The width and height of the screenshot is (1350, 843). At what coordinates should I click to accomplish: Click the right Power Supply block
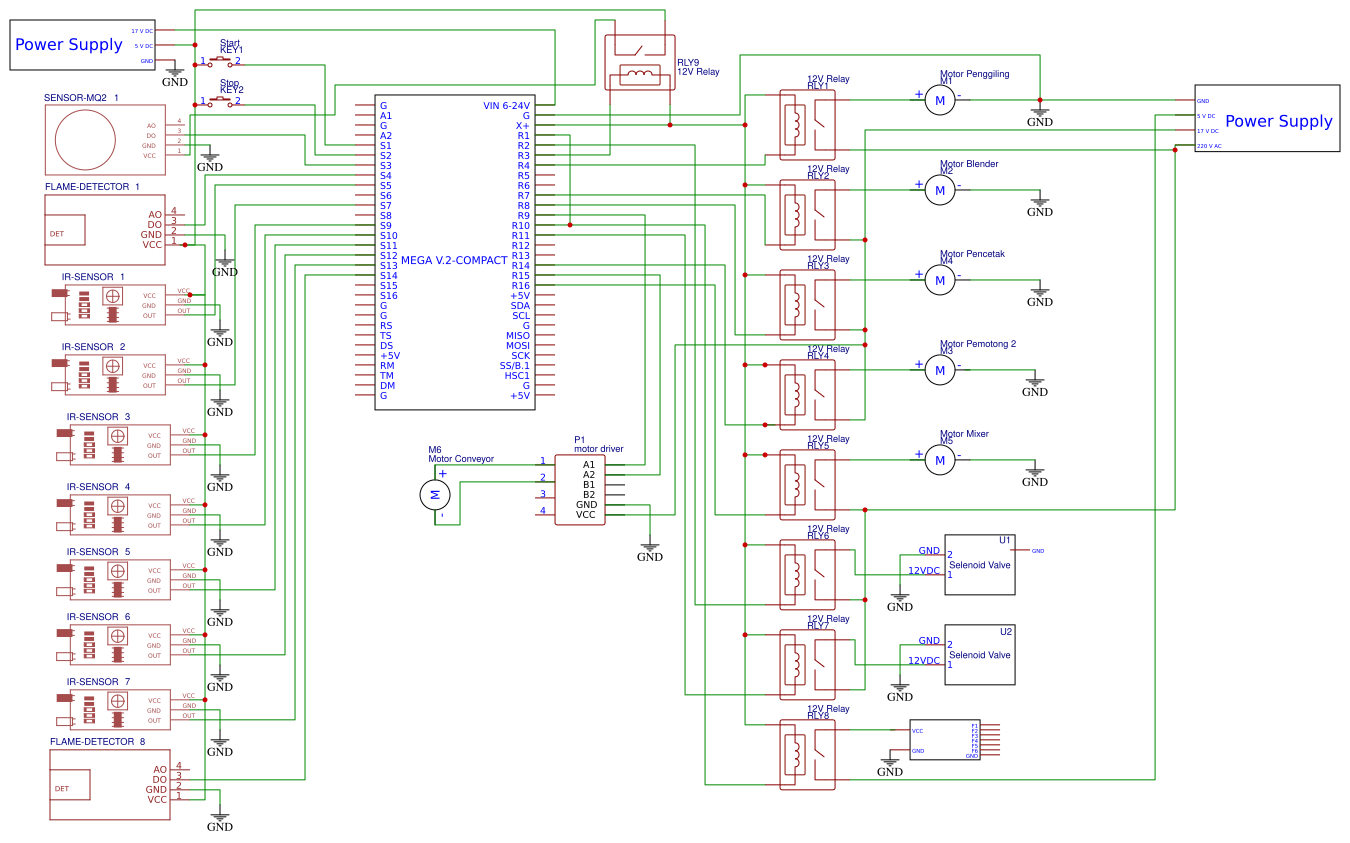[x=1267, y=118]
